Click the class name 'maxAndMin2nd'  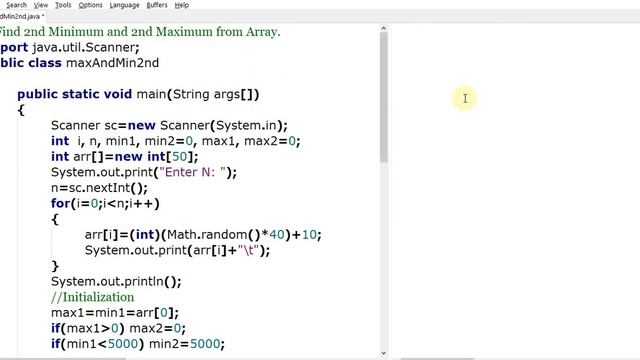113,63
